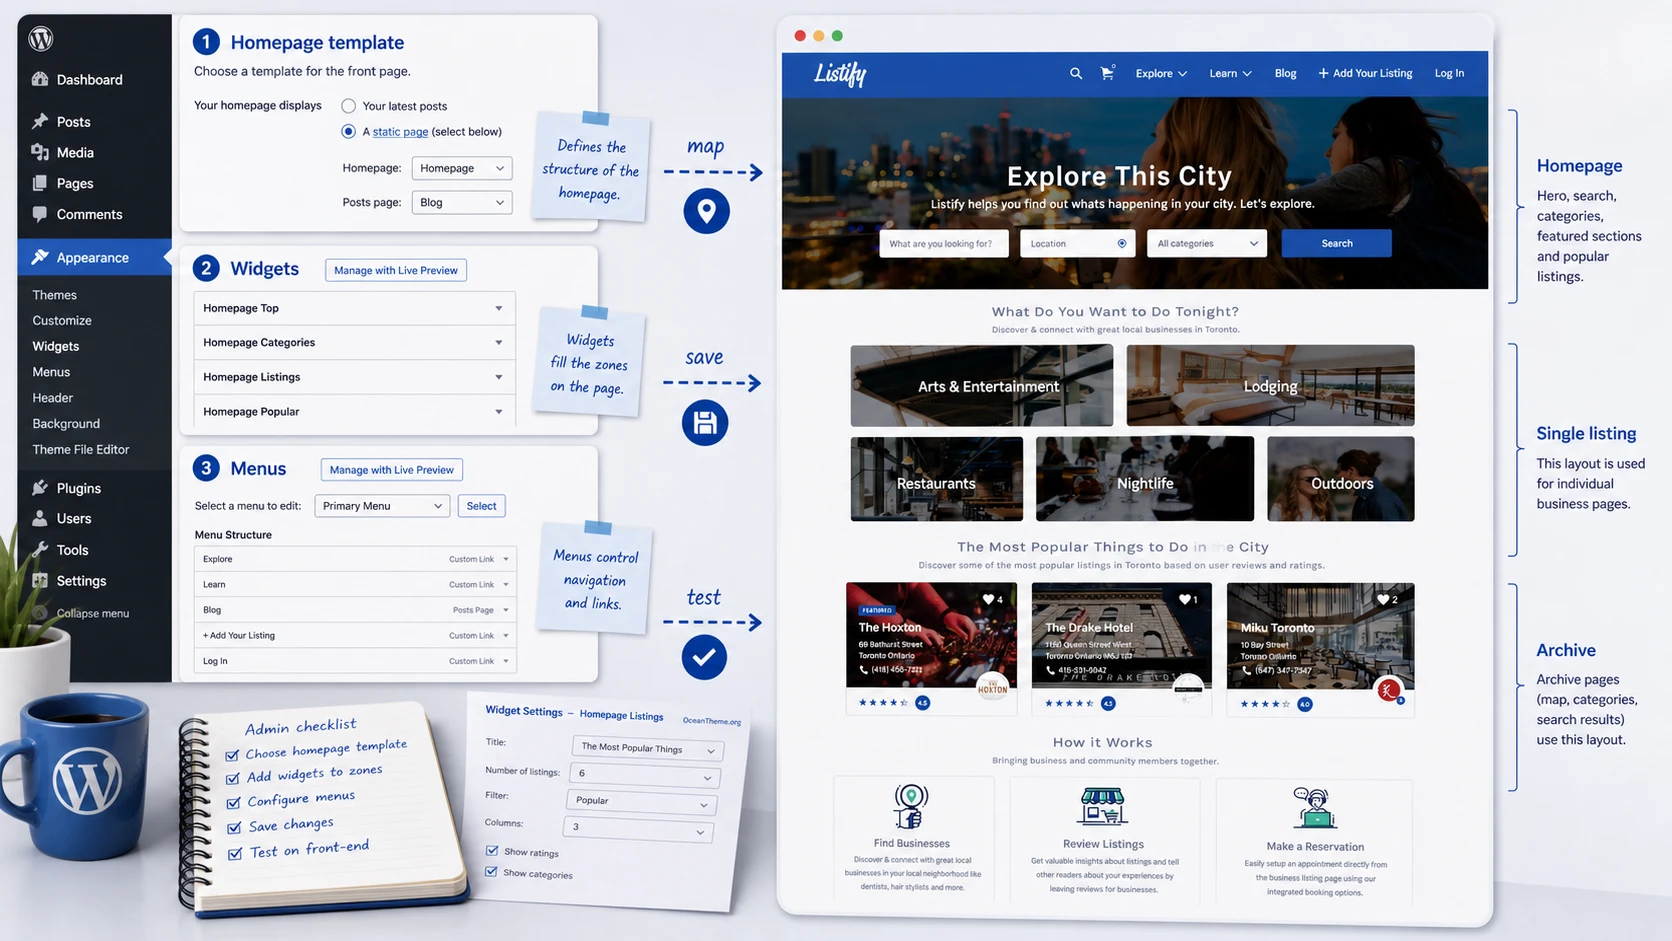Viewport: 1672px width, 941px height.
Task: Click the Pages icon in sidebar
Action: tap(40, 183)
